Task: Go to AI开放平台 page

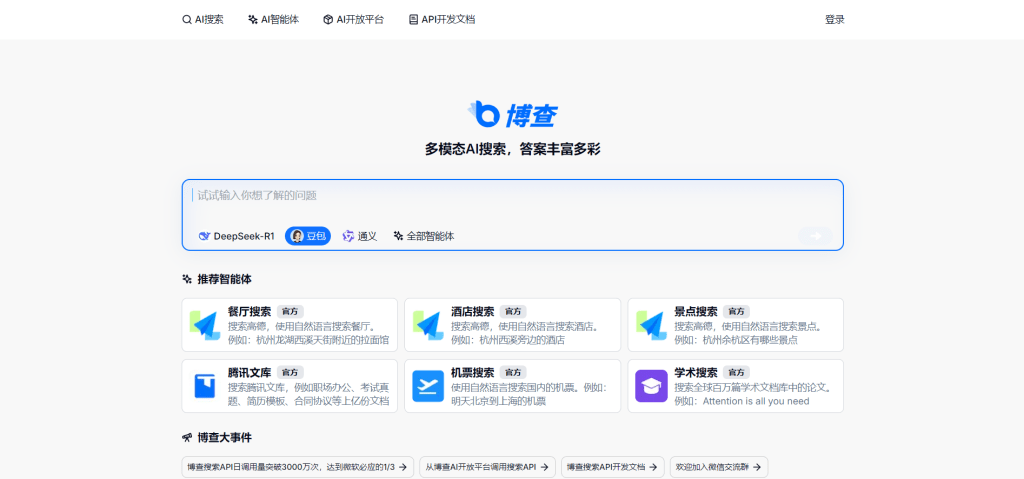Action: (x=353, y=20)
